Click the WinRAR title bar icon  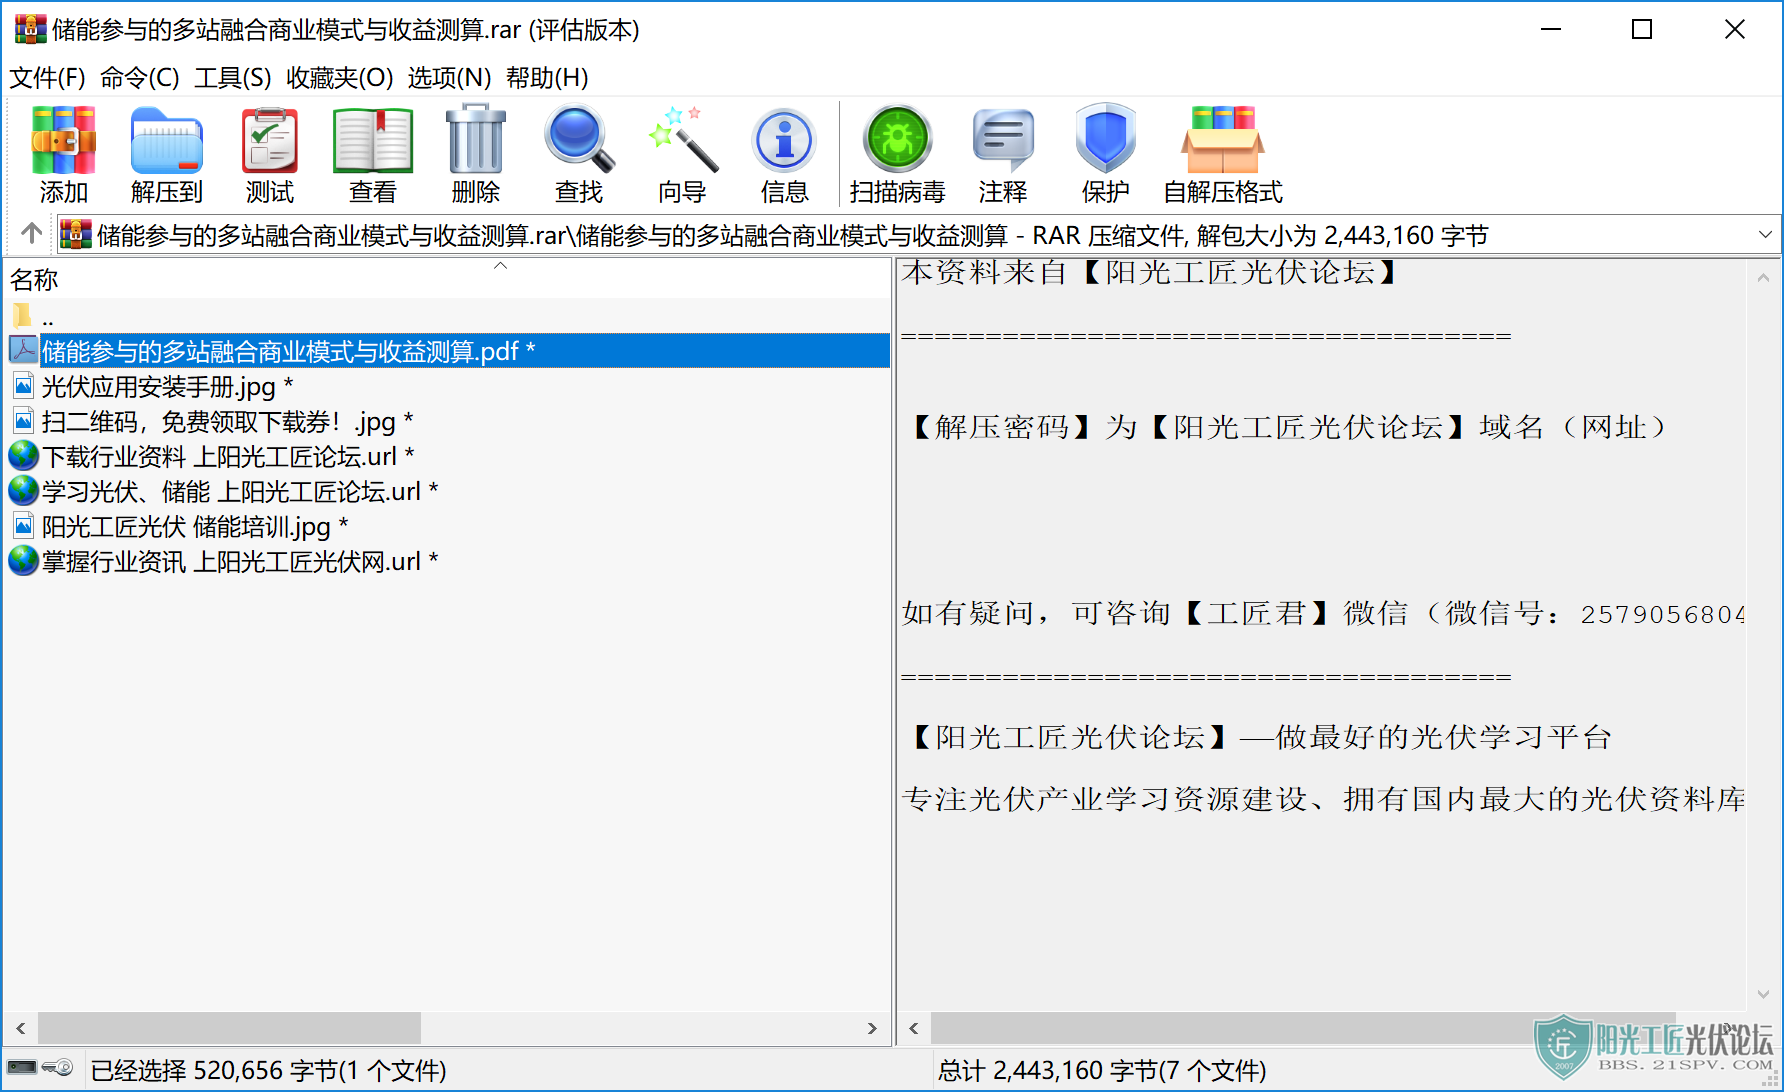tap(30, 29)
